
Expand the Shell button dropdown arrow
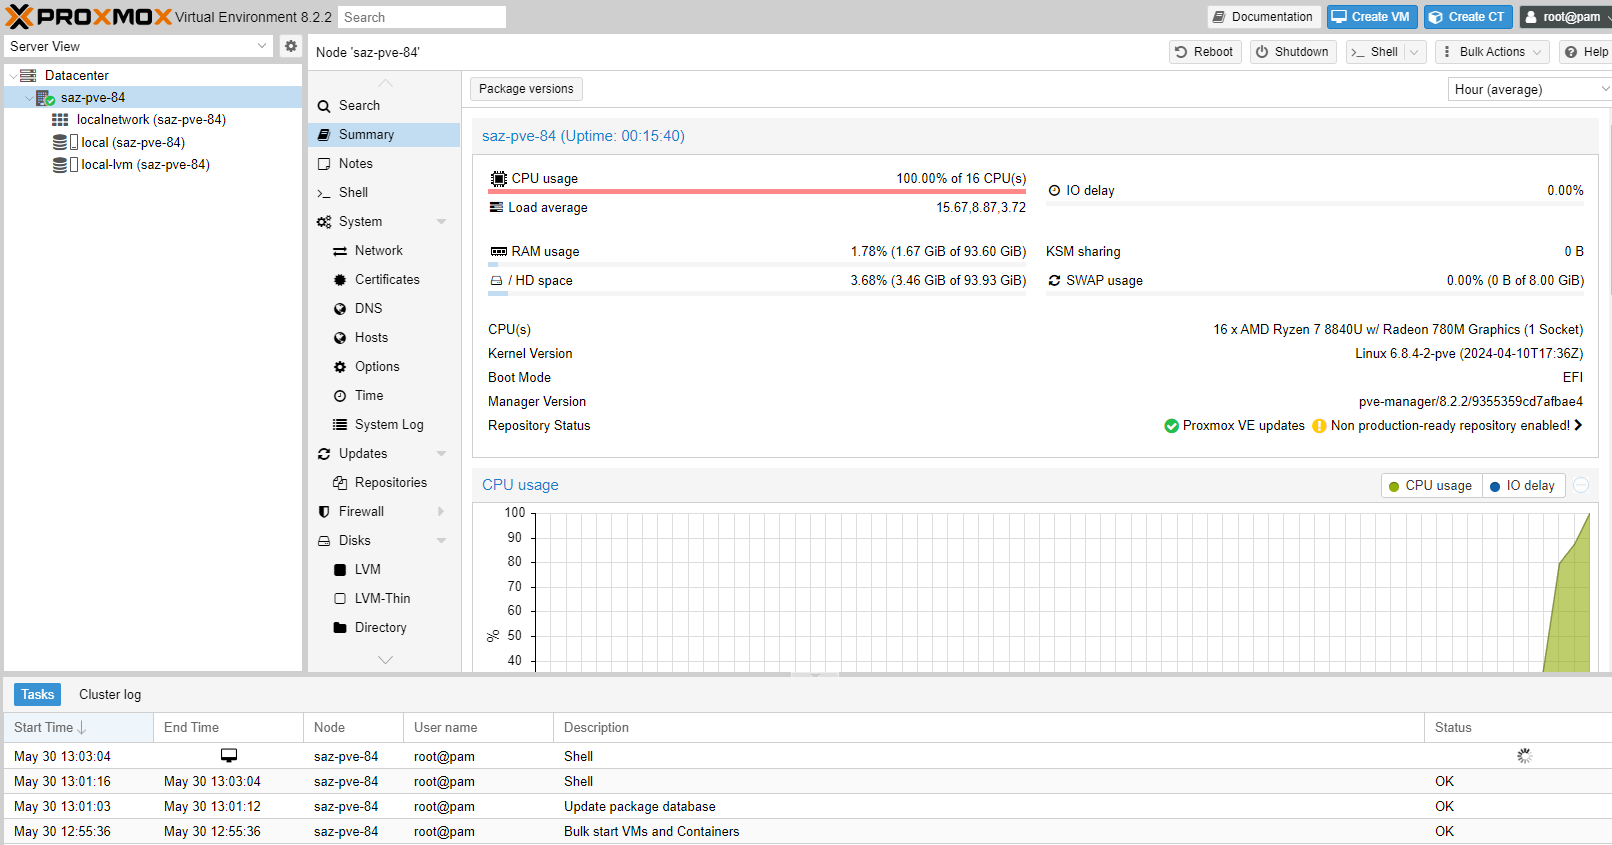pyautogui.click(x=1414, y=52)
